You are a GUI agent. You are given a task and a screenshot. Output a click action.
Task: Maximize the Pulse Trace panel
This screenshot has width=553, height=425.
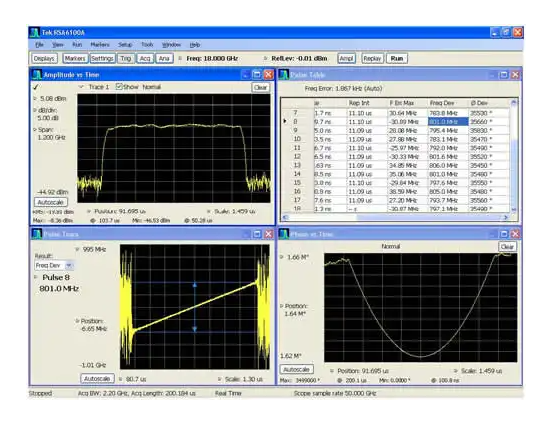click(x=257, y=234)
